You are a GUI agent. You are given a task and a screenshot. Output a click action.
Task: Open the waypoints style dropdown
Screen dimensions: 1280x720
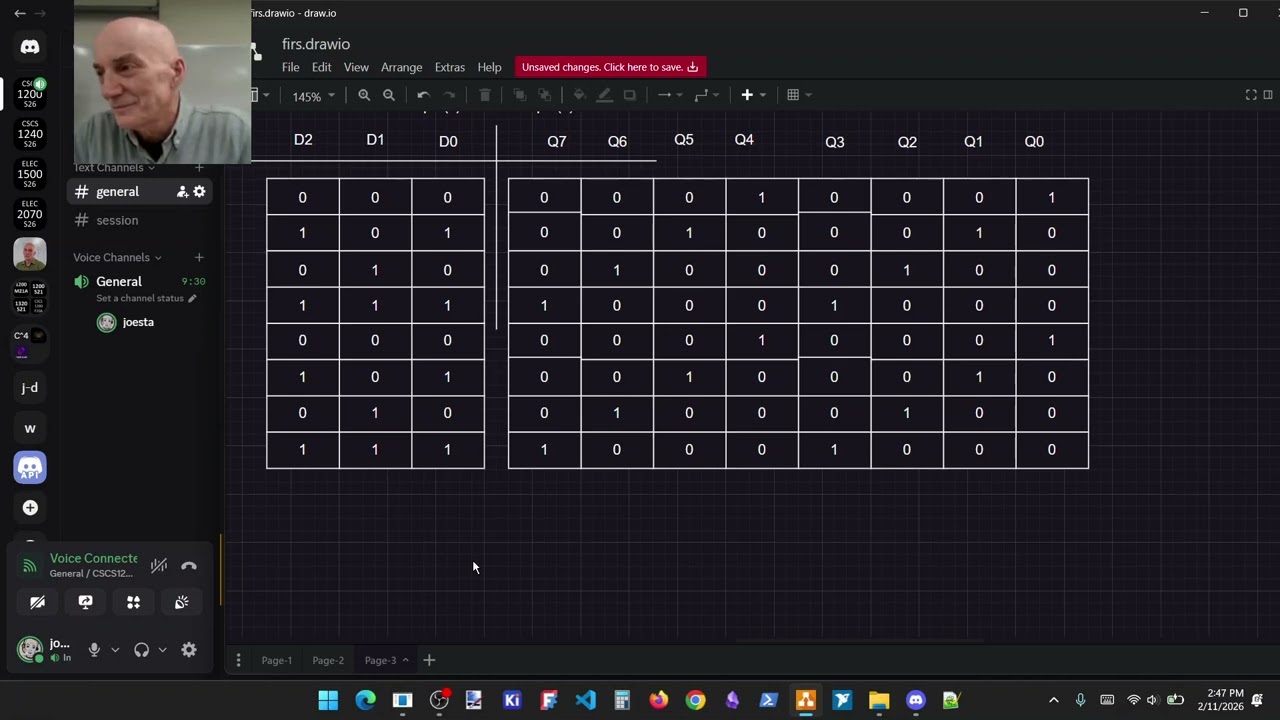(x=705, y=95)
